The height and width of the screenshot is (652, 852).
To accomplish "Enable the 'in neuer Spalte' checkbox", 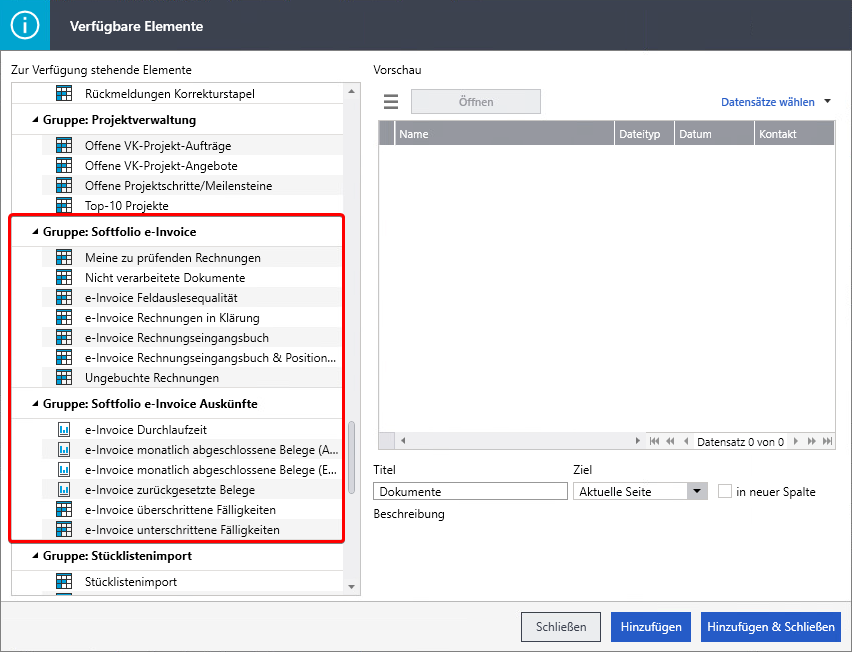I will (725, 491).
